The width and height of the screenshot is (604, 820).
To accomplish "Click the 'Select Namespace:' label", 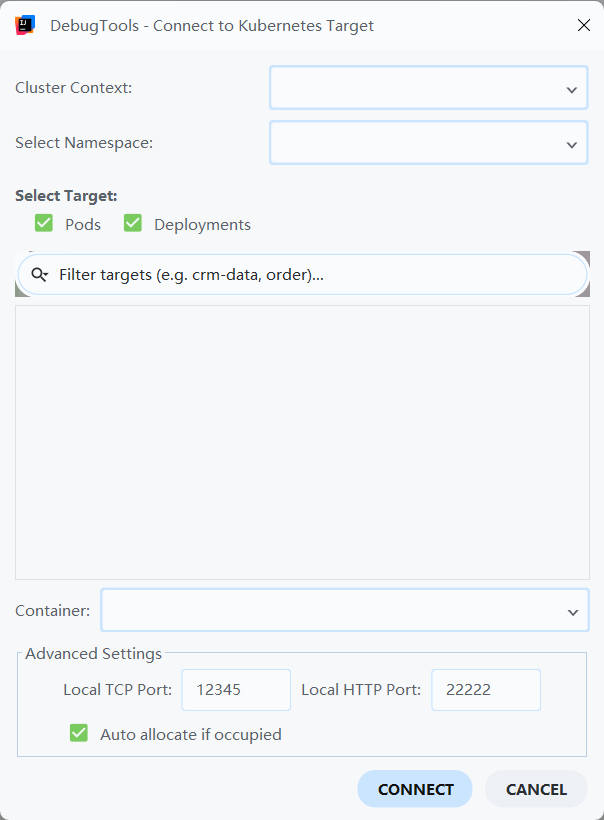I will tap(84, 143).
